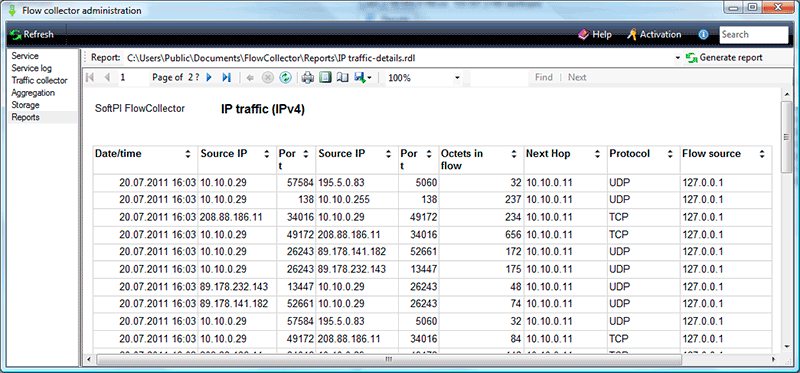Open the export save dropdown

point(363,78)
